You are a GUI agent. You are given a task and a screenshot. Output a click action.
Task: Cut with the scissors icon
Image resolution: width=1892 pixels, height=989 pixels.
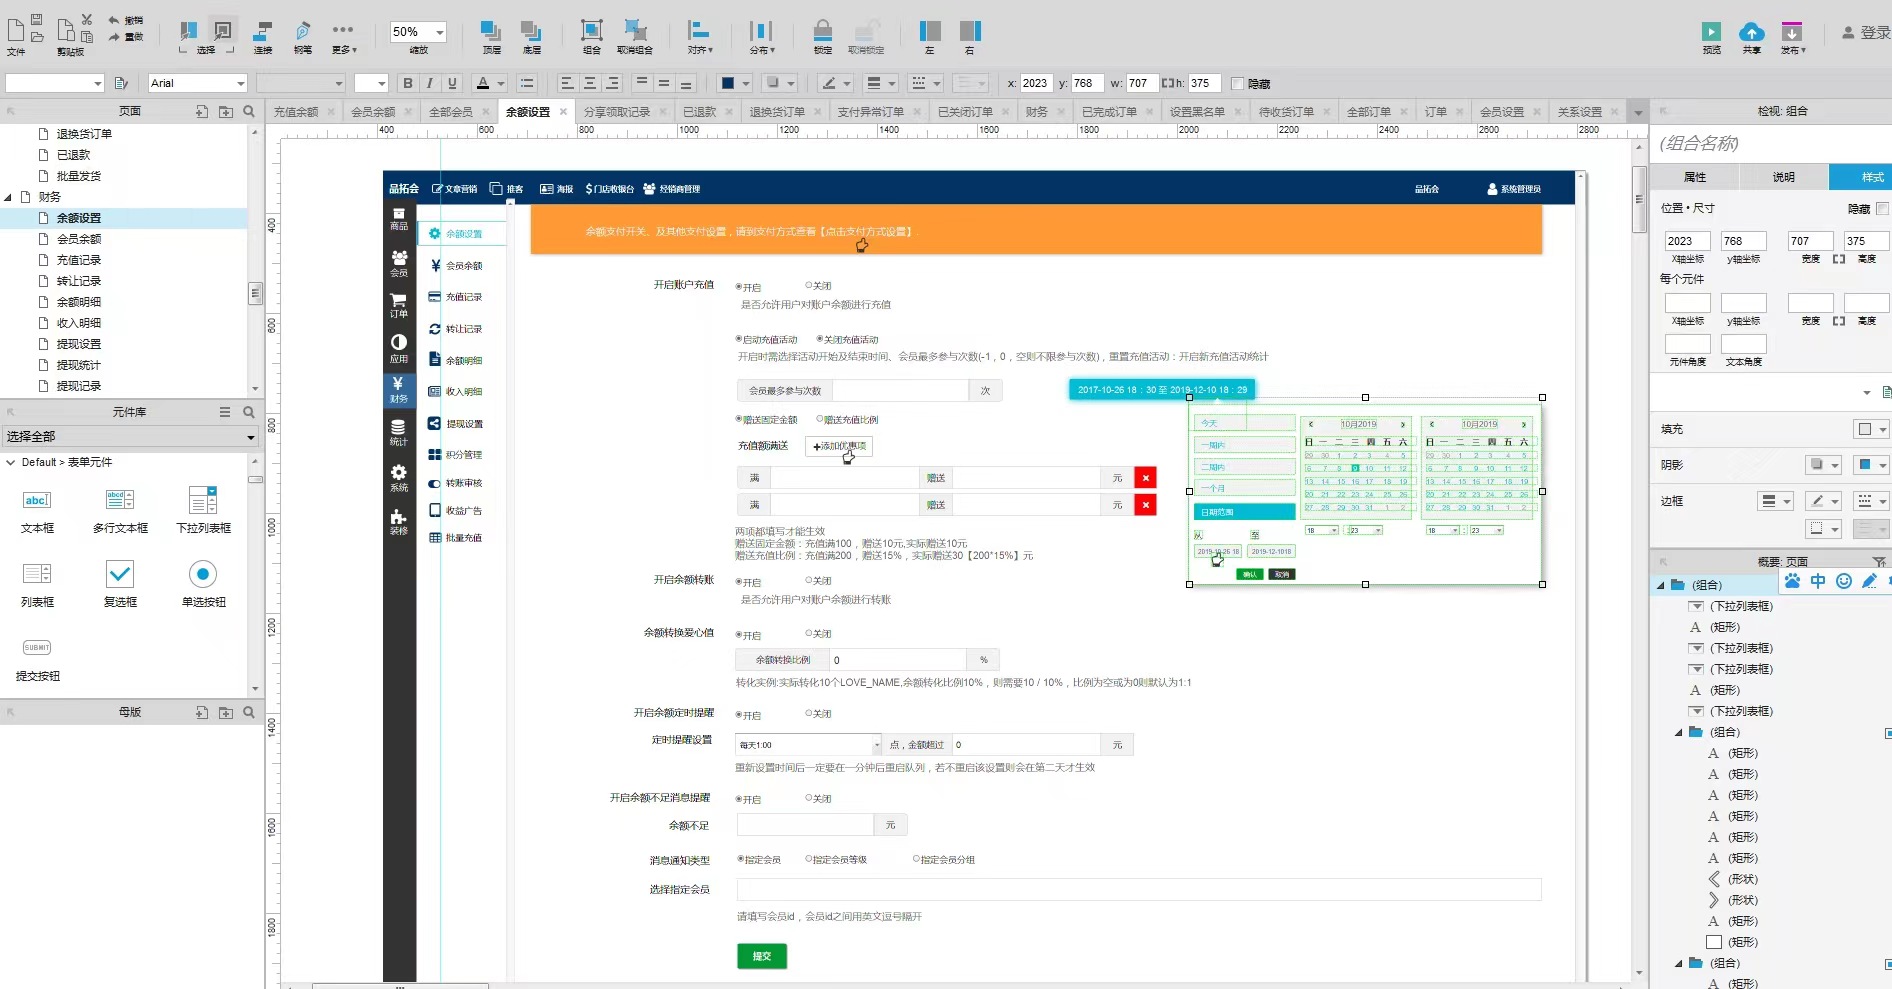tap(87, 19)
